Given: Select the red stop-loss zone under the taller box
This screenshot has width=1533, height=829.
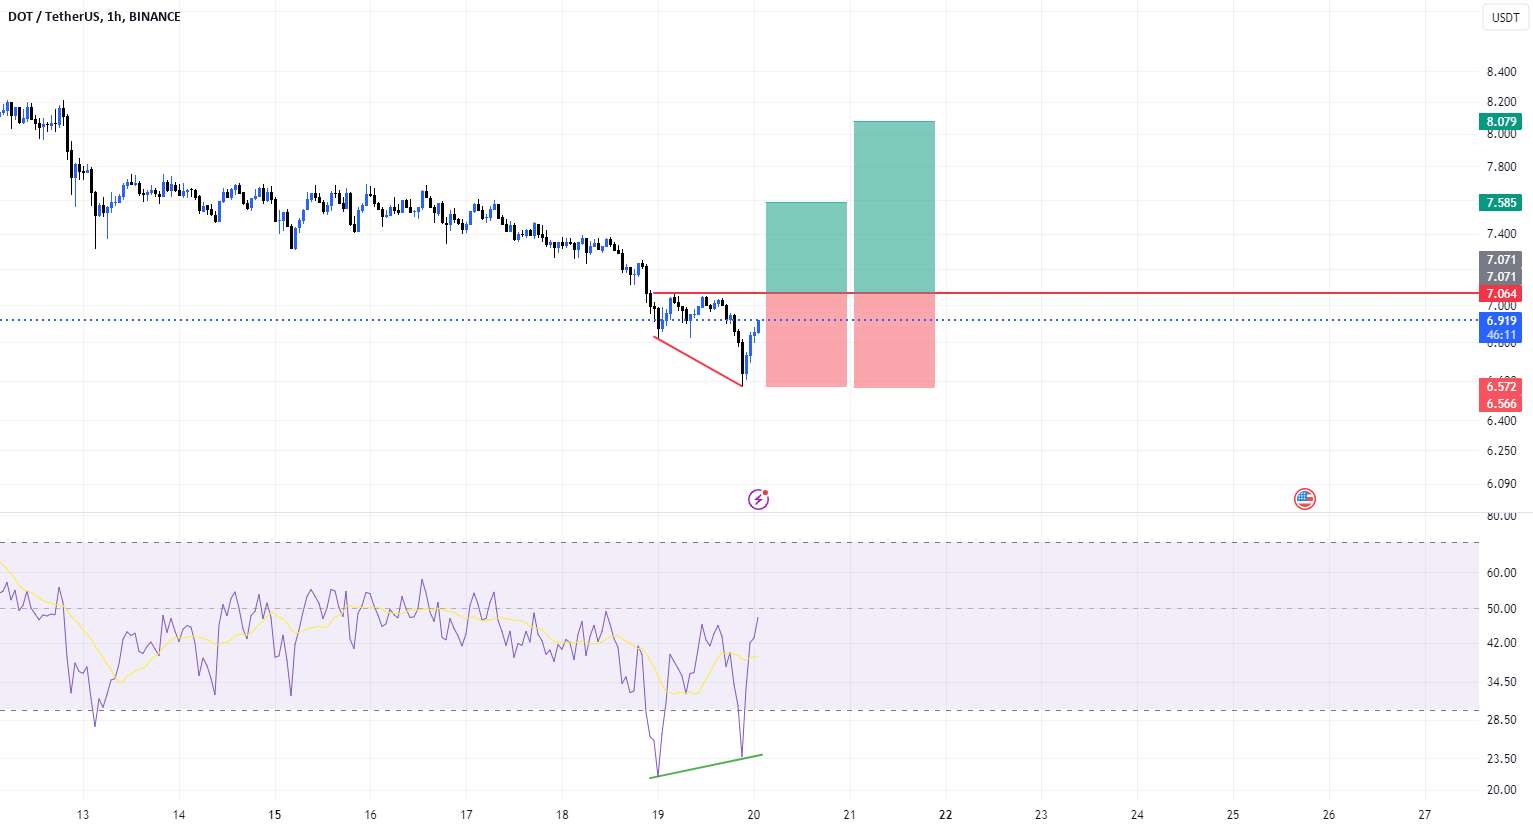Looking at the screenshot, I should (894, 340).
